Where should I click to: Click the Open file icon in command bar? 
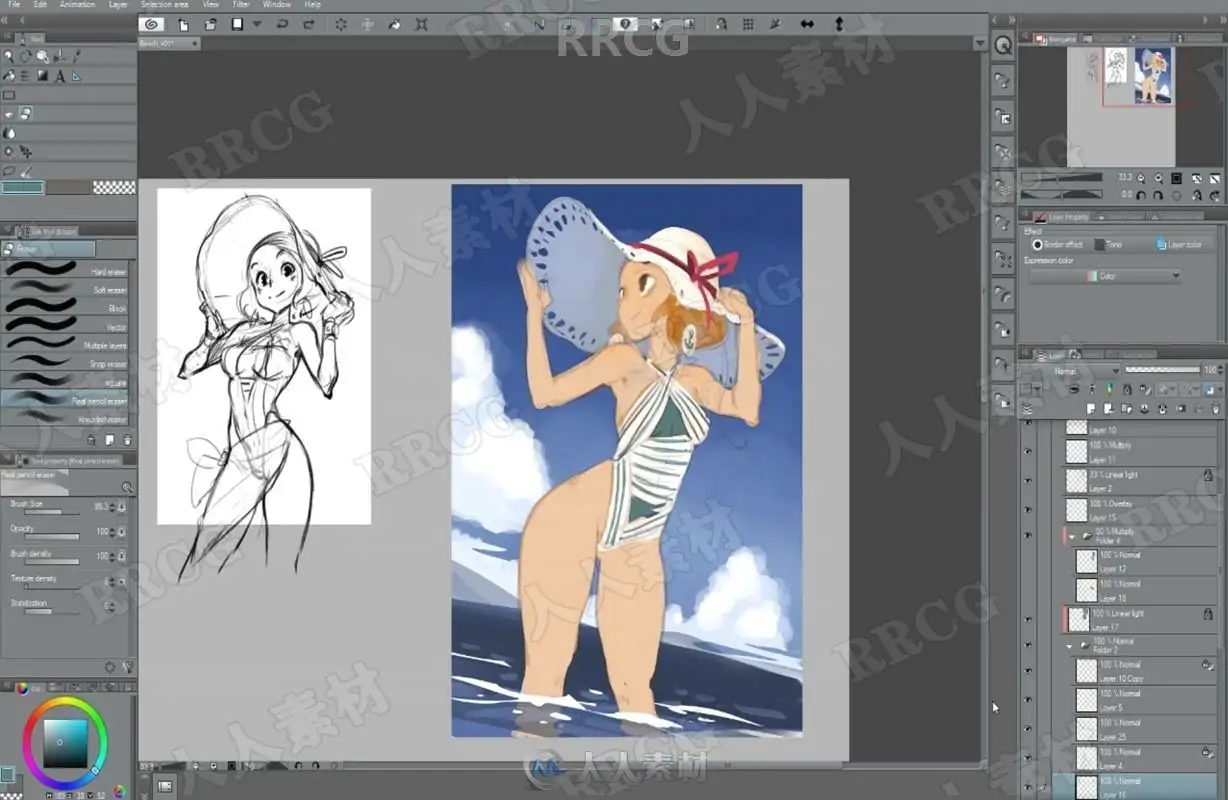click(x=210, y=24)
